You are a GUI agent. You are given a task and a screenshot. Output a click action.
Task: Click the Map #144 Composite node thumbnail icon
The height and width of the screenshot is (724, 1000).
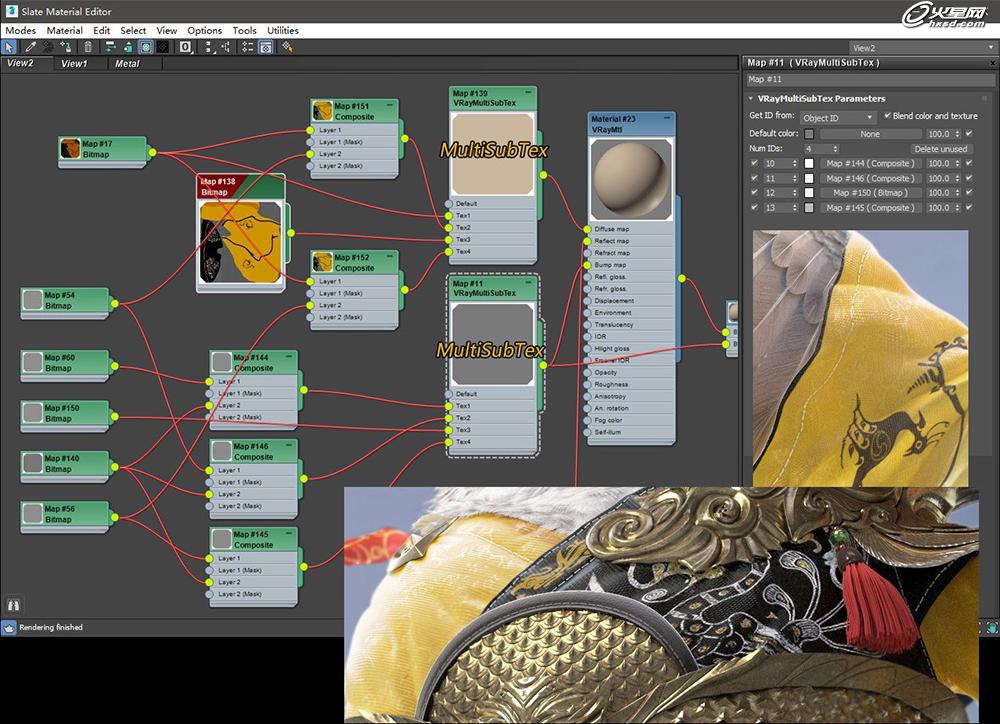tap(221, 362)
